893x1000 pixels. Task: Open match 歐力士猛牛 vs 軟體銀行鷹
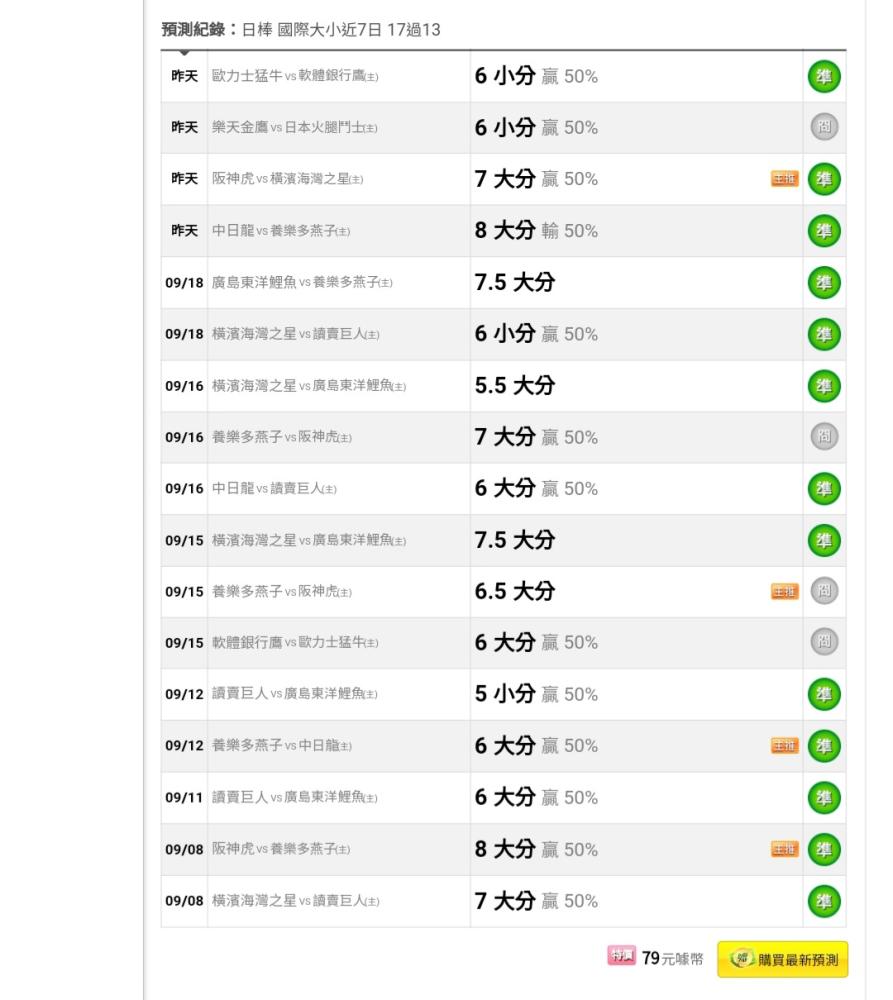(295, 76)
